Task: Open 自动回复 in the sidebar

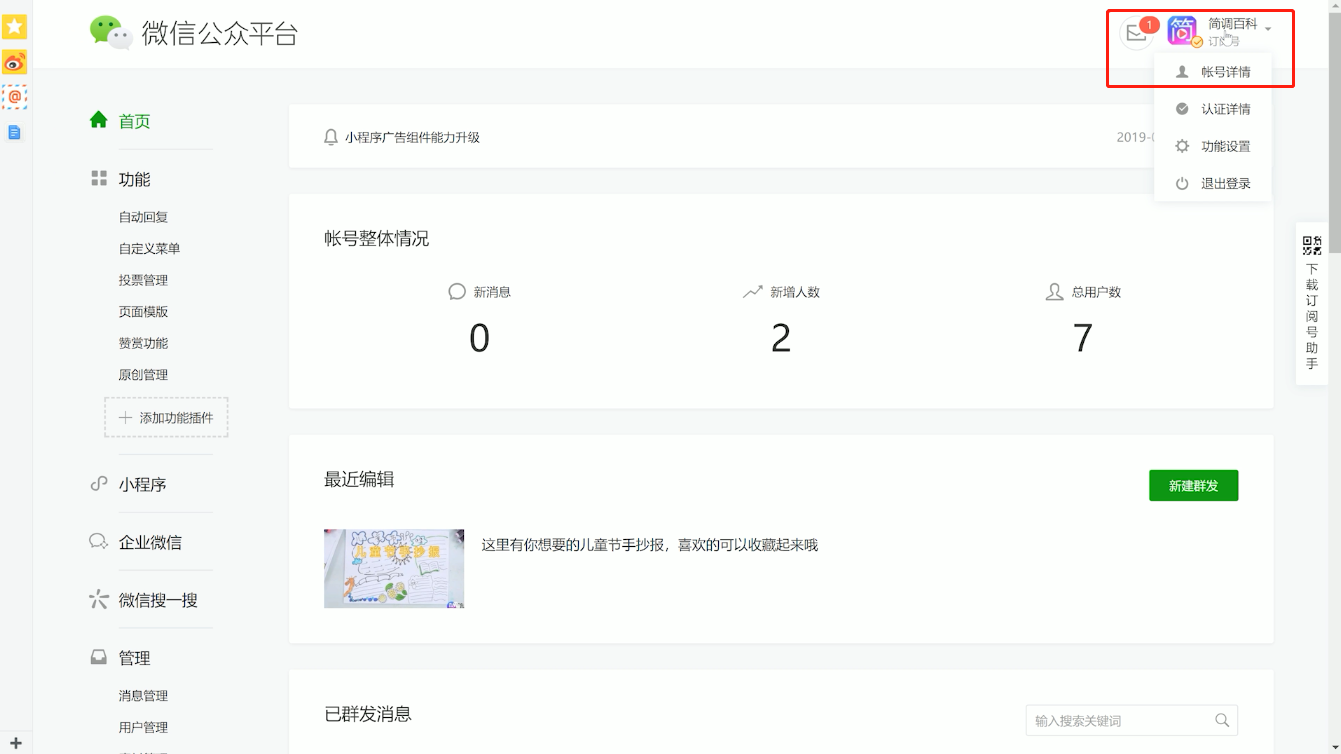Action: (x=143, y=217)
